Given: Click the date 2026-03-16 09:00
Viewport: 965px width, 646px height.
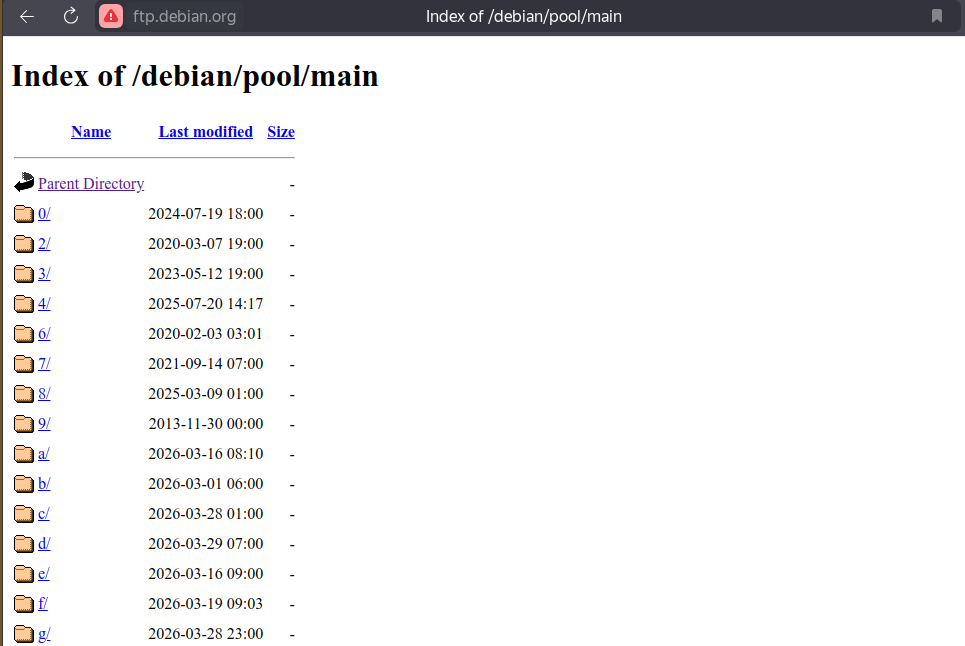Looking at the screenshot, I should [206, 574].
